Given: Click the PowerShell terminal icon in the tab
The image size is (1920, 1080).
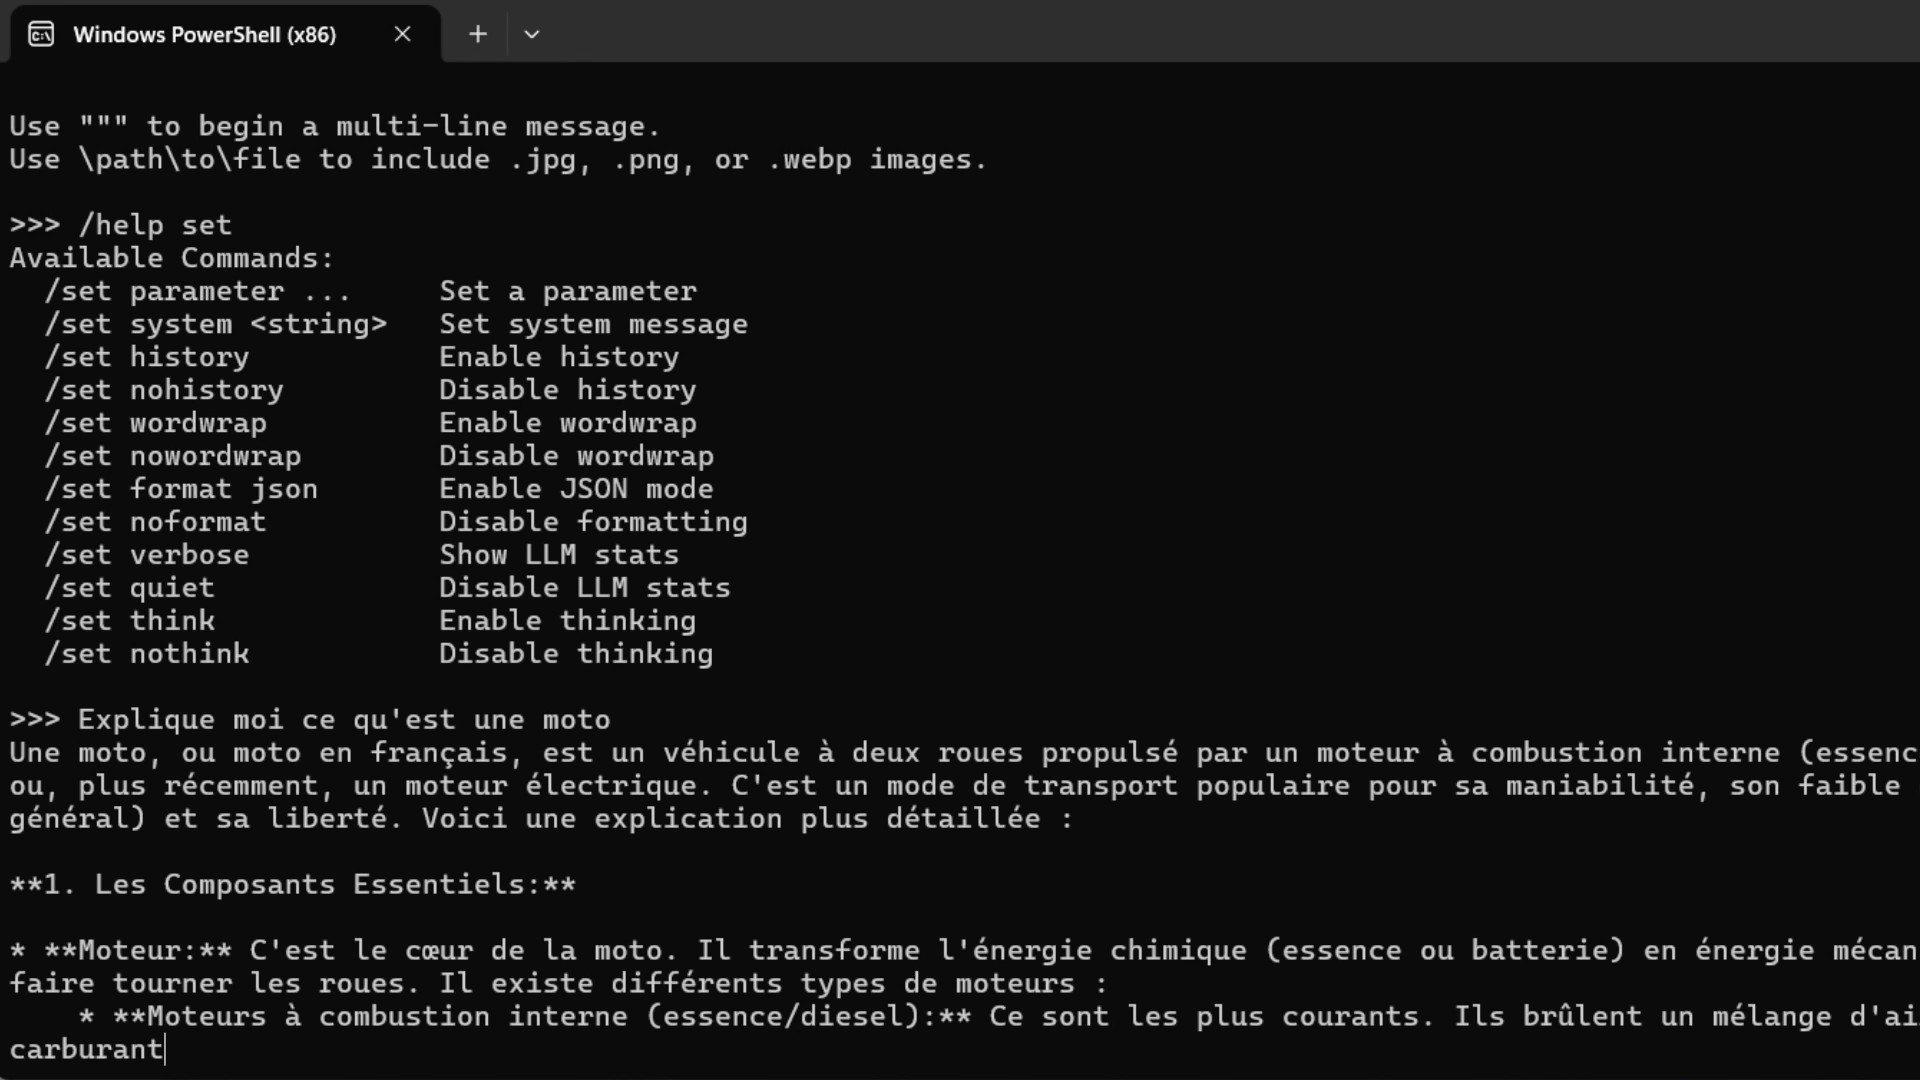Looking at the screenshot, I should coord(41,35).
